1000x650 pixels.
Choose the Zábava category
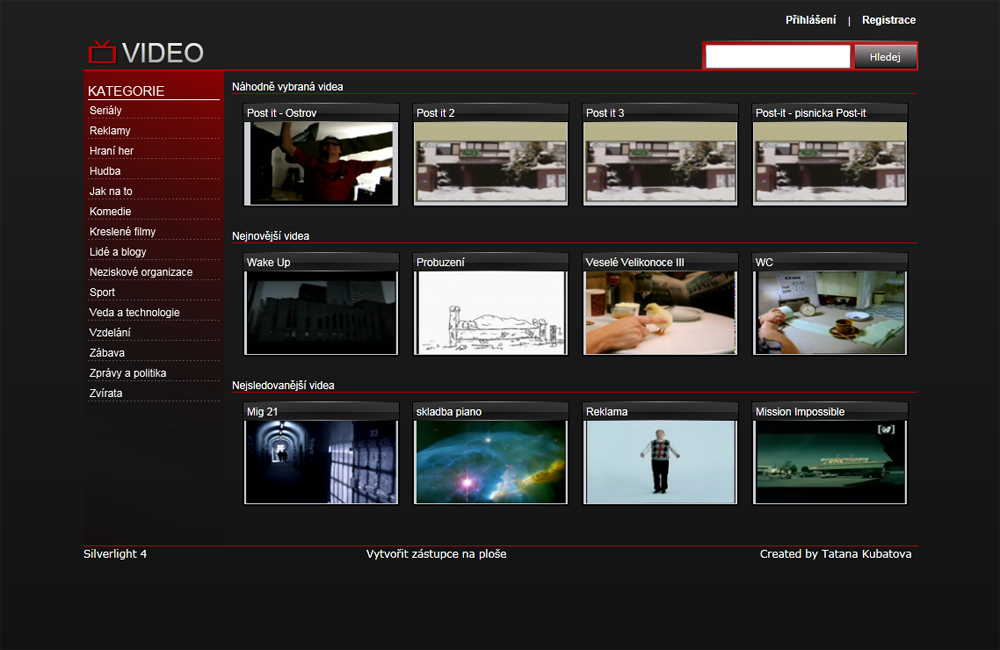(x=107, y=353)
